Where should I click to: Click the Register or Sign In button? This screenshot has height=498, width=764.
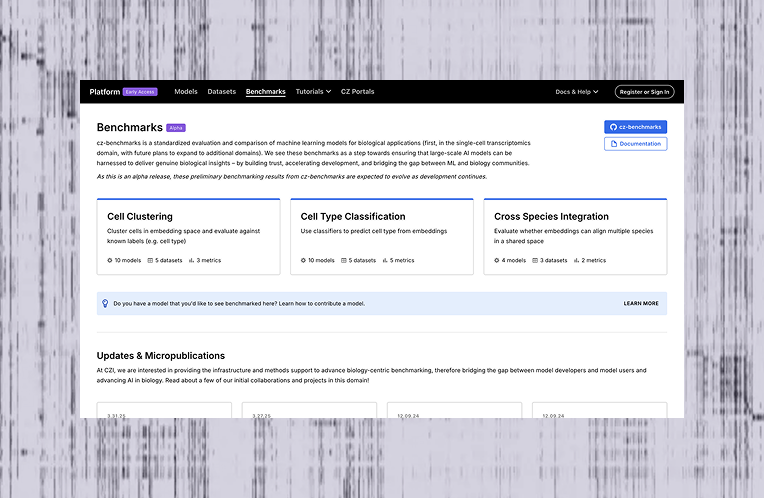coord(644,92)
